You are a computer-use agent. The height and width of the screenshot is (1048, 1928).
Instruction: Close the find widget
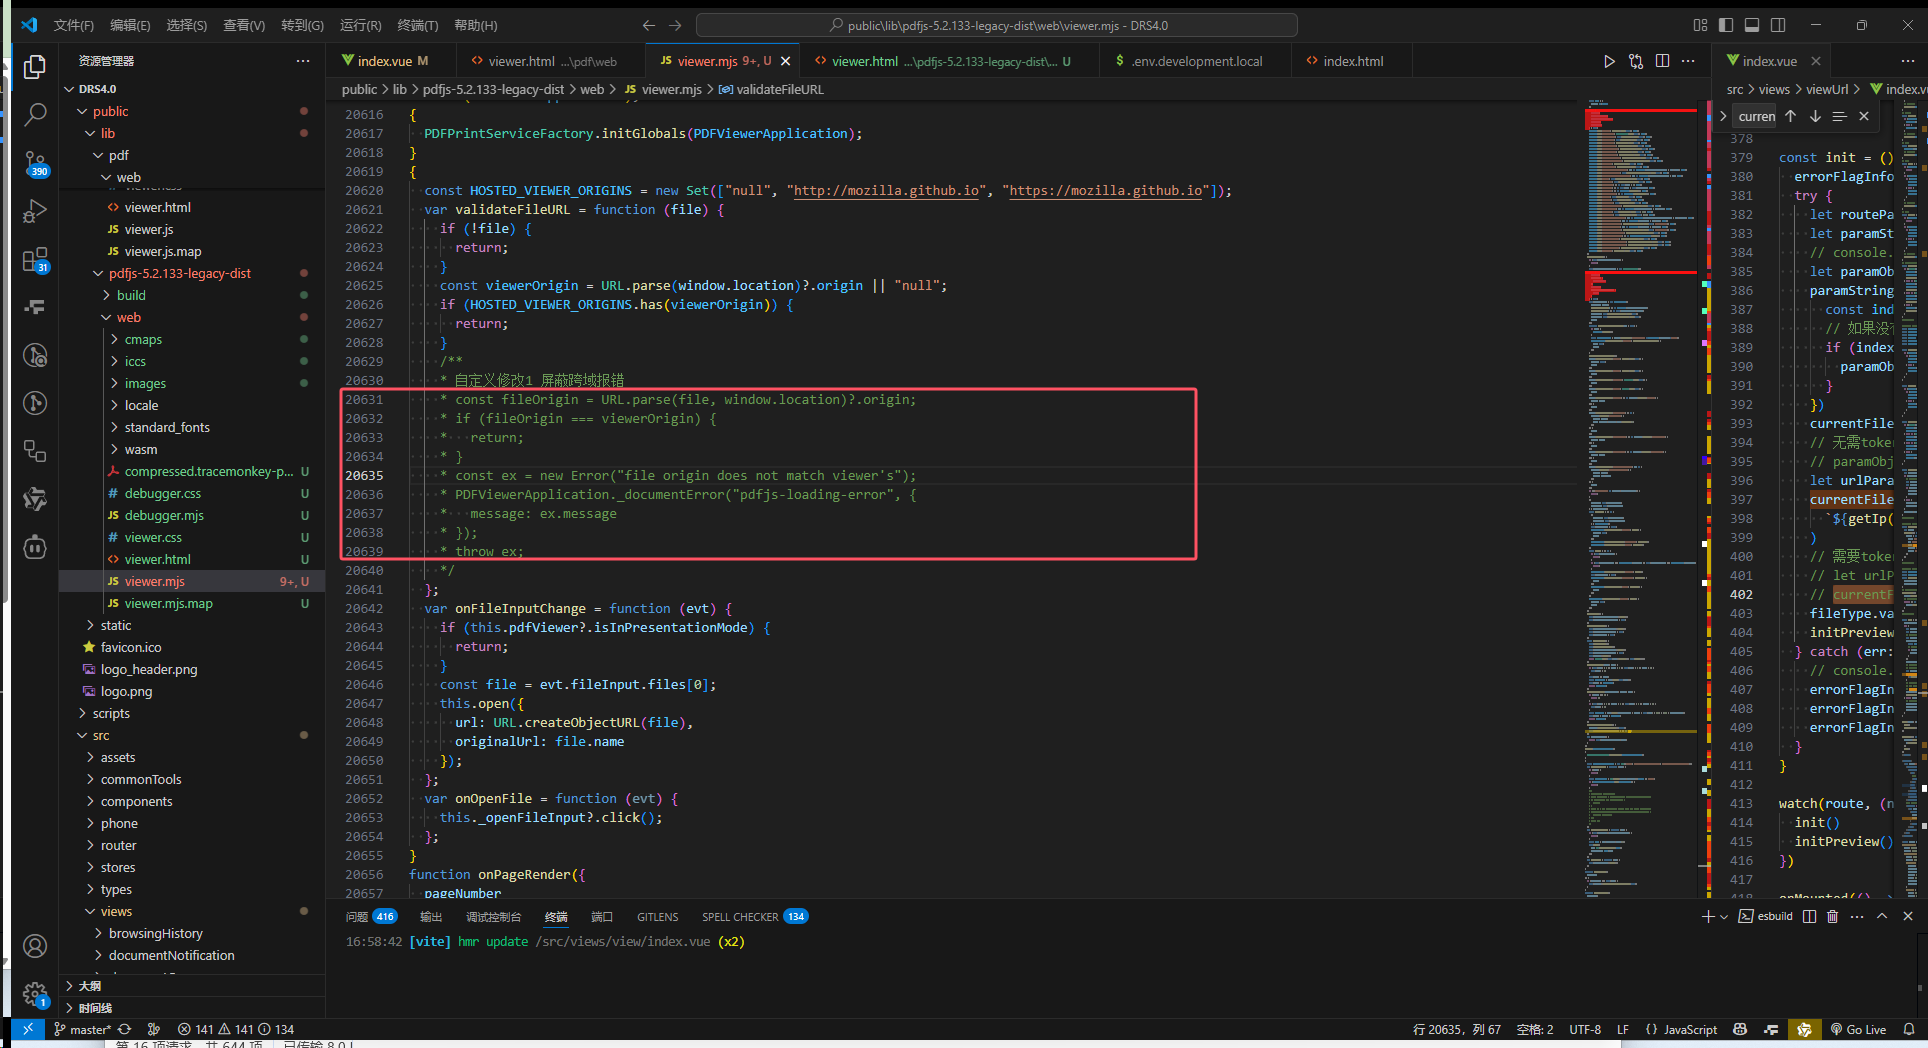(1864, 116)
